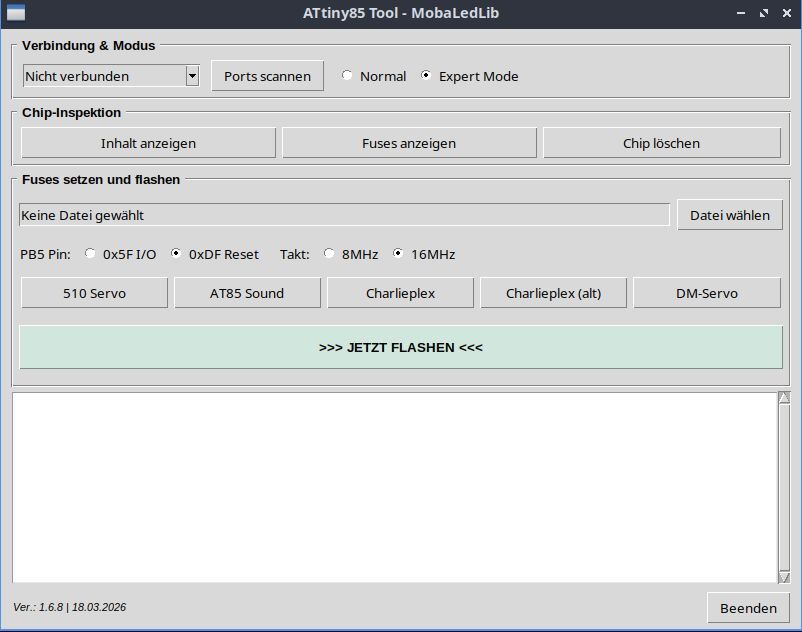This screenshot has height=632, width=802.
Task: Select 0xDF Reset fuse option
Action: coord(177,254)
